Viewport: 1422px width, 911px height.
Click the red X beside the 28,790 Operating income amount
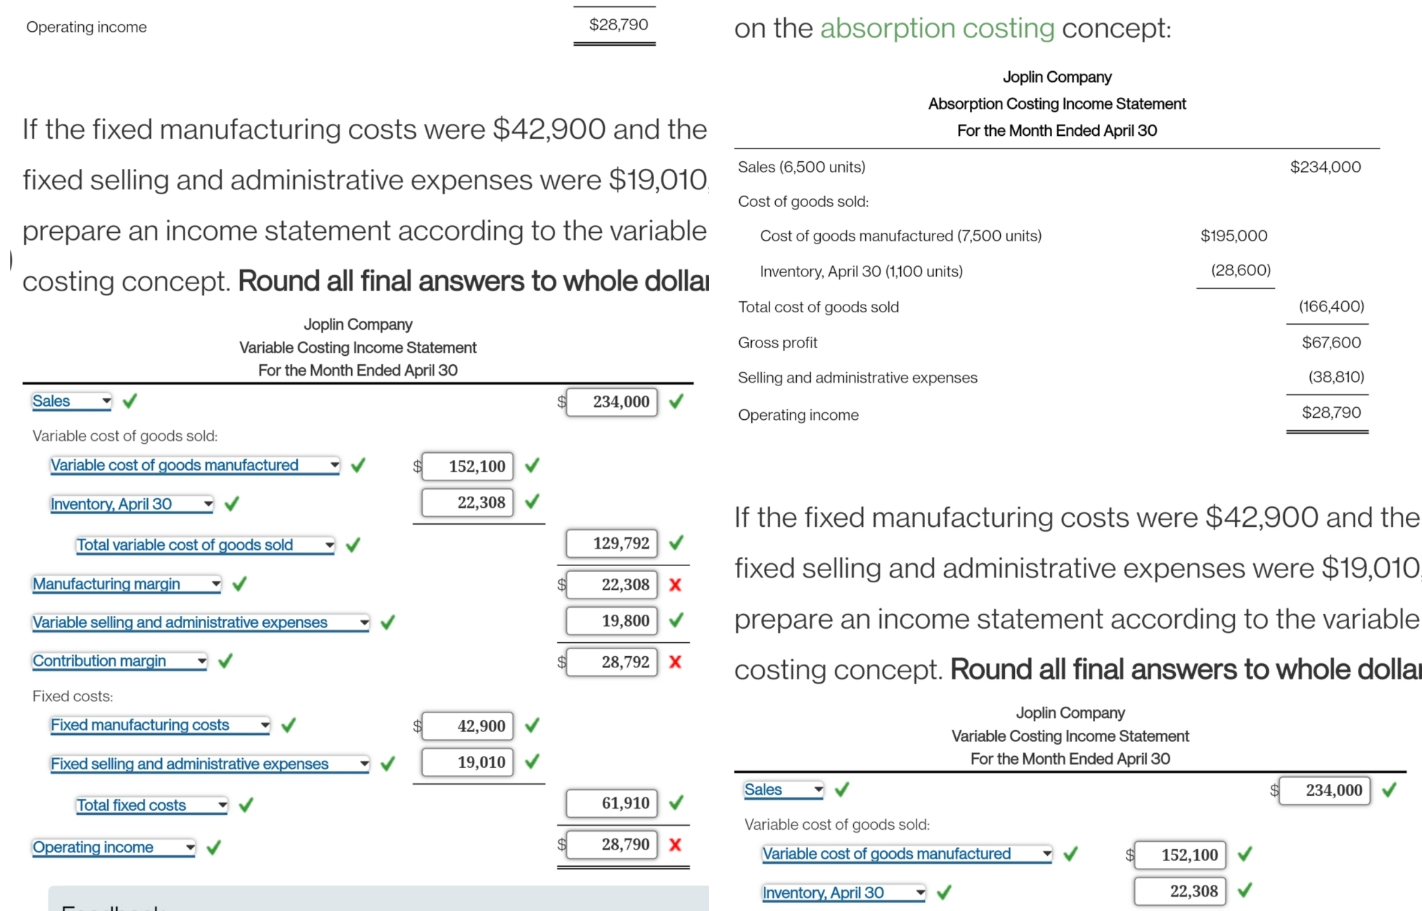pyautogui.click(x=676, y=843)
